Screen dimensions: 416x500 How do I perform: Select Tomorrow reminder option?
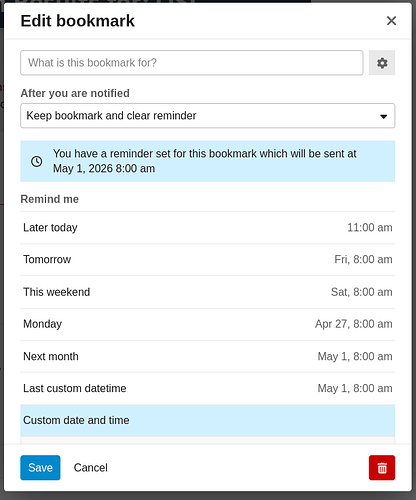(x=208, y=260)
